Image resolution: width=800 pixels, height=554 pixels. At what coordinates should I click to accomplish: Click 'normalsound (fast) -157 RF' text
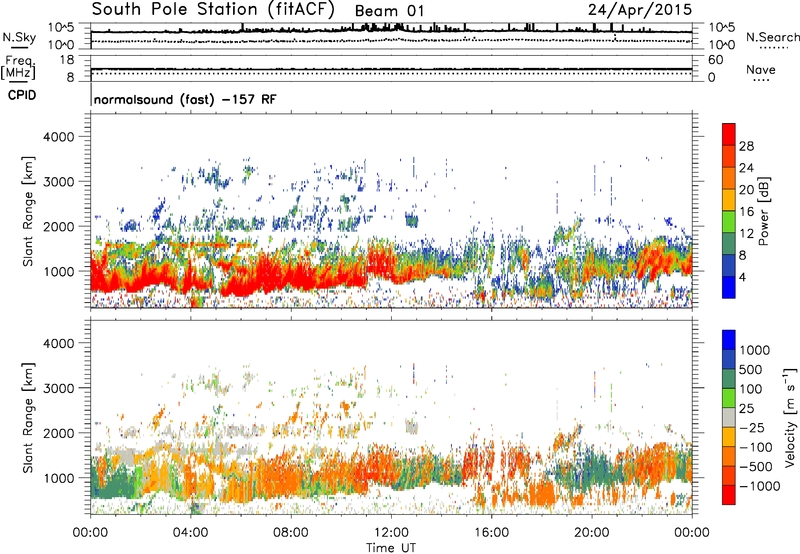click(185, 99)
